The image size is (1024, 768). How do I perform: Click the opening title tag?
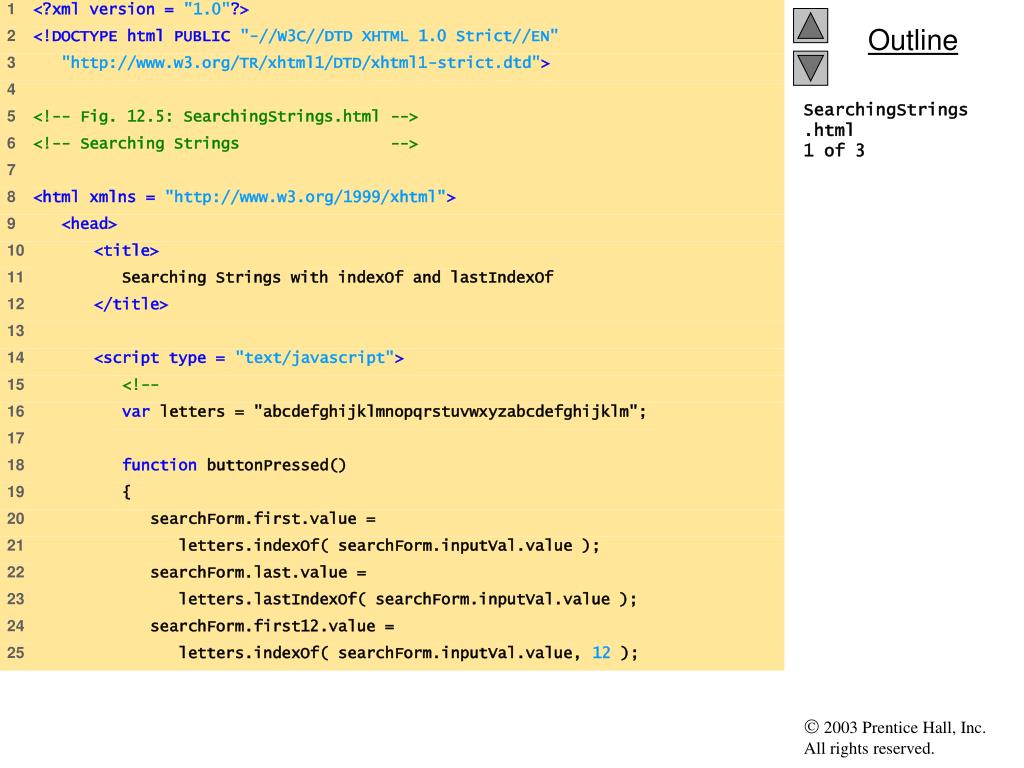126,250
